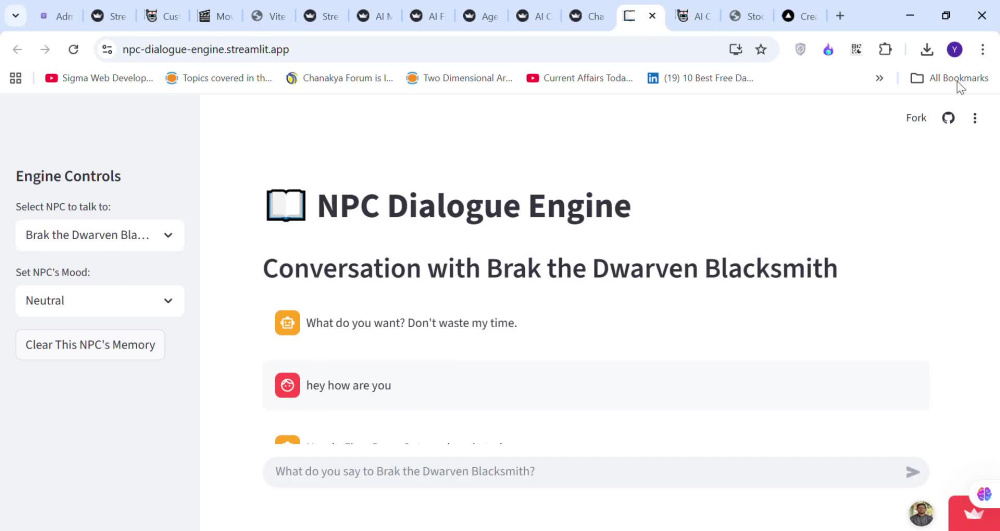Image resolution: width=1000 pixels, height=531 pixels.
Task: Expand the 'Set NPC's Mood' Neutral dropdown
Action: coord(100,301)
